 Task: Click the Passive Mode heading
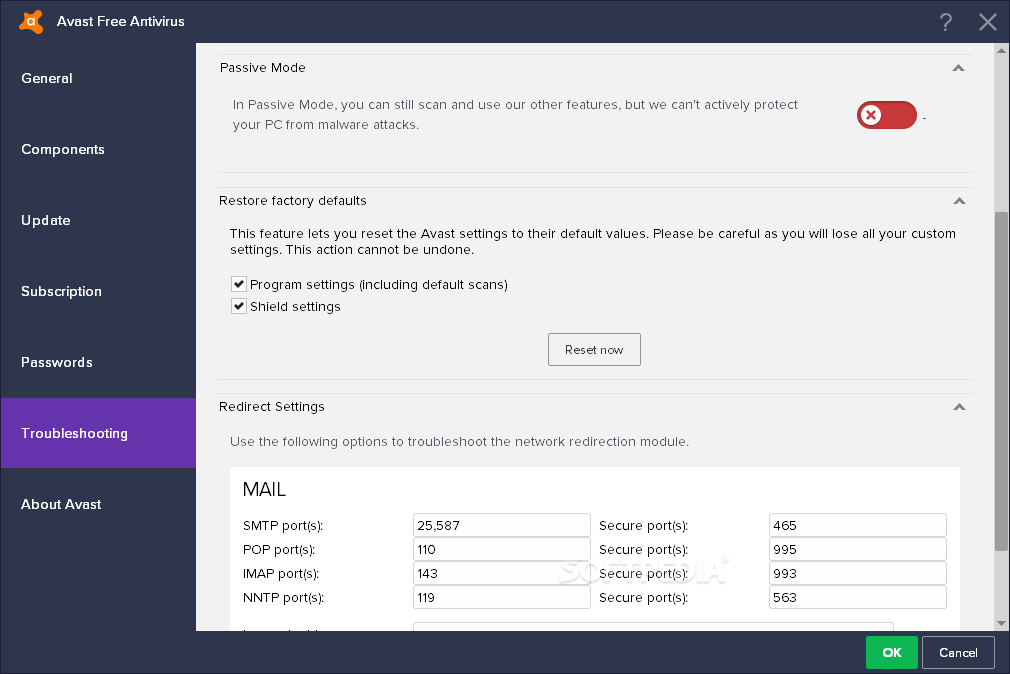click(262, 68)
